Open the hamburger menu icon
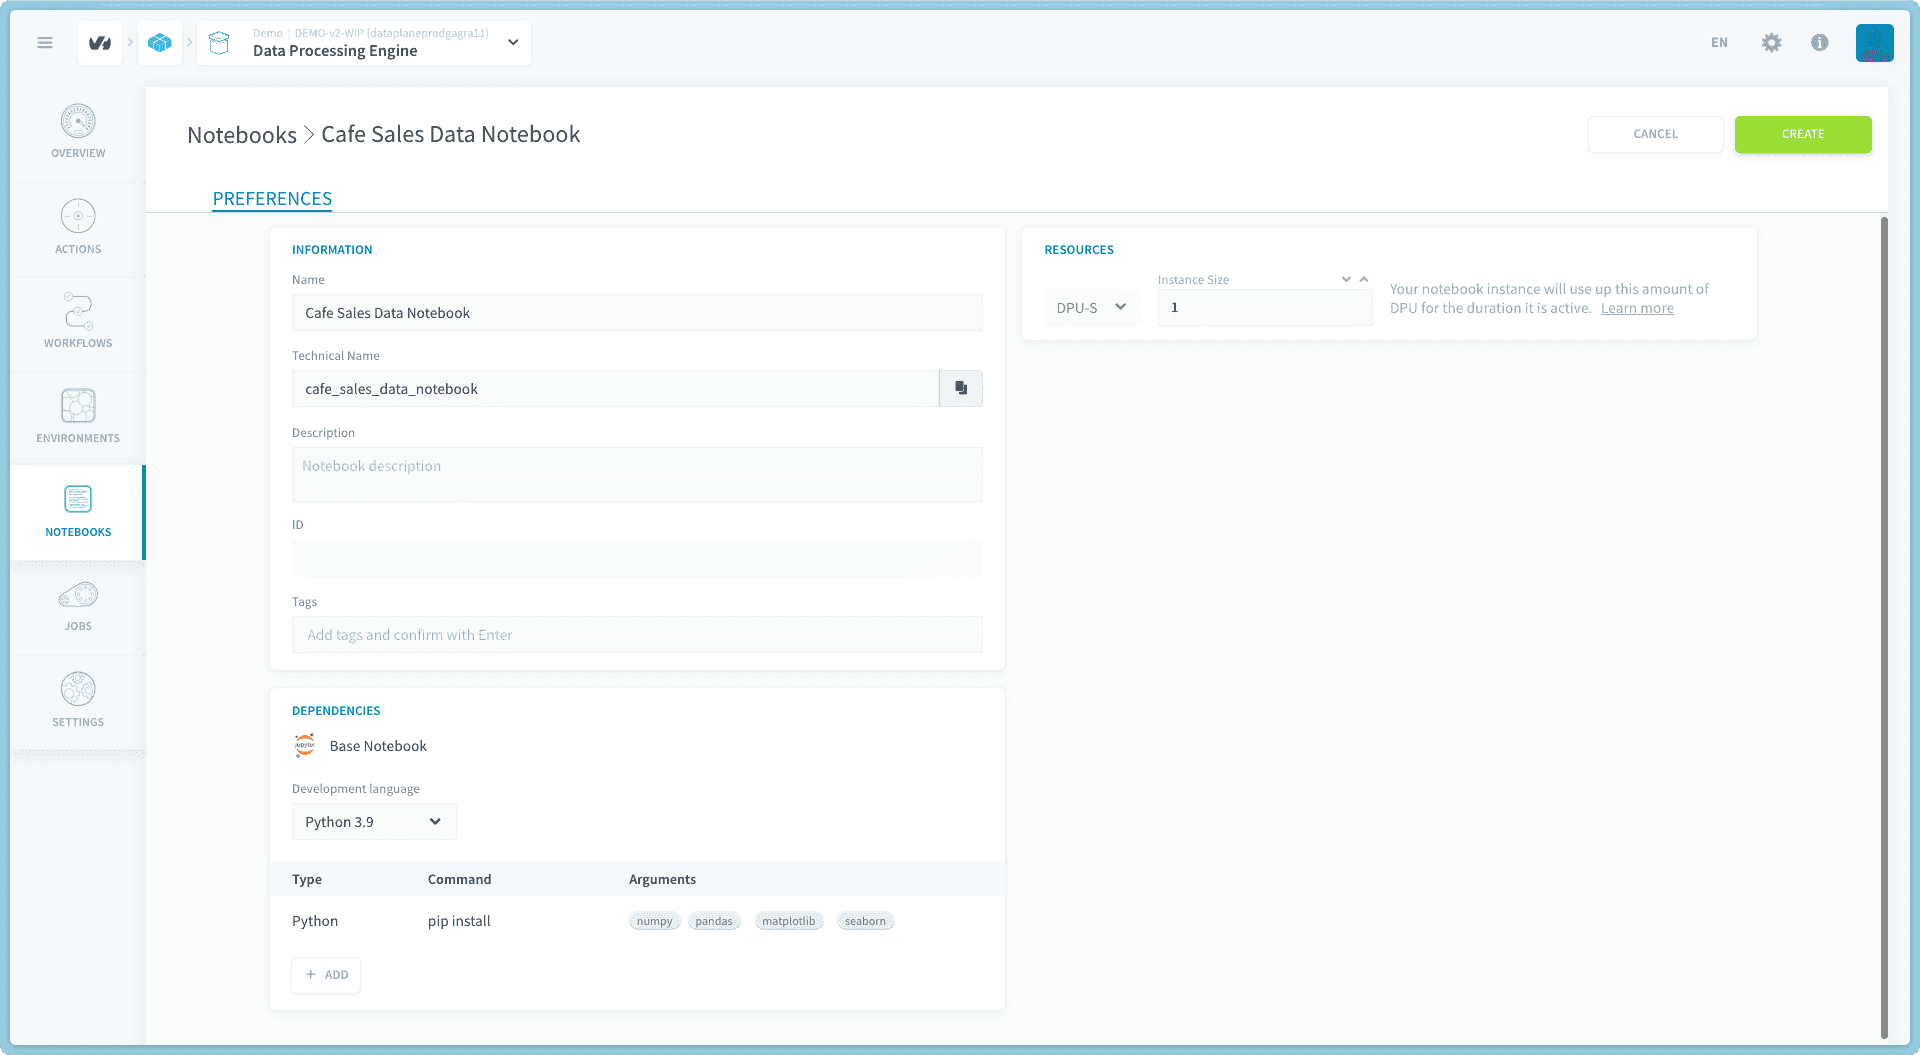 click(x=45, y=42)
